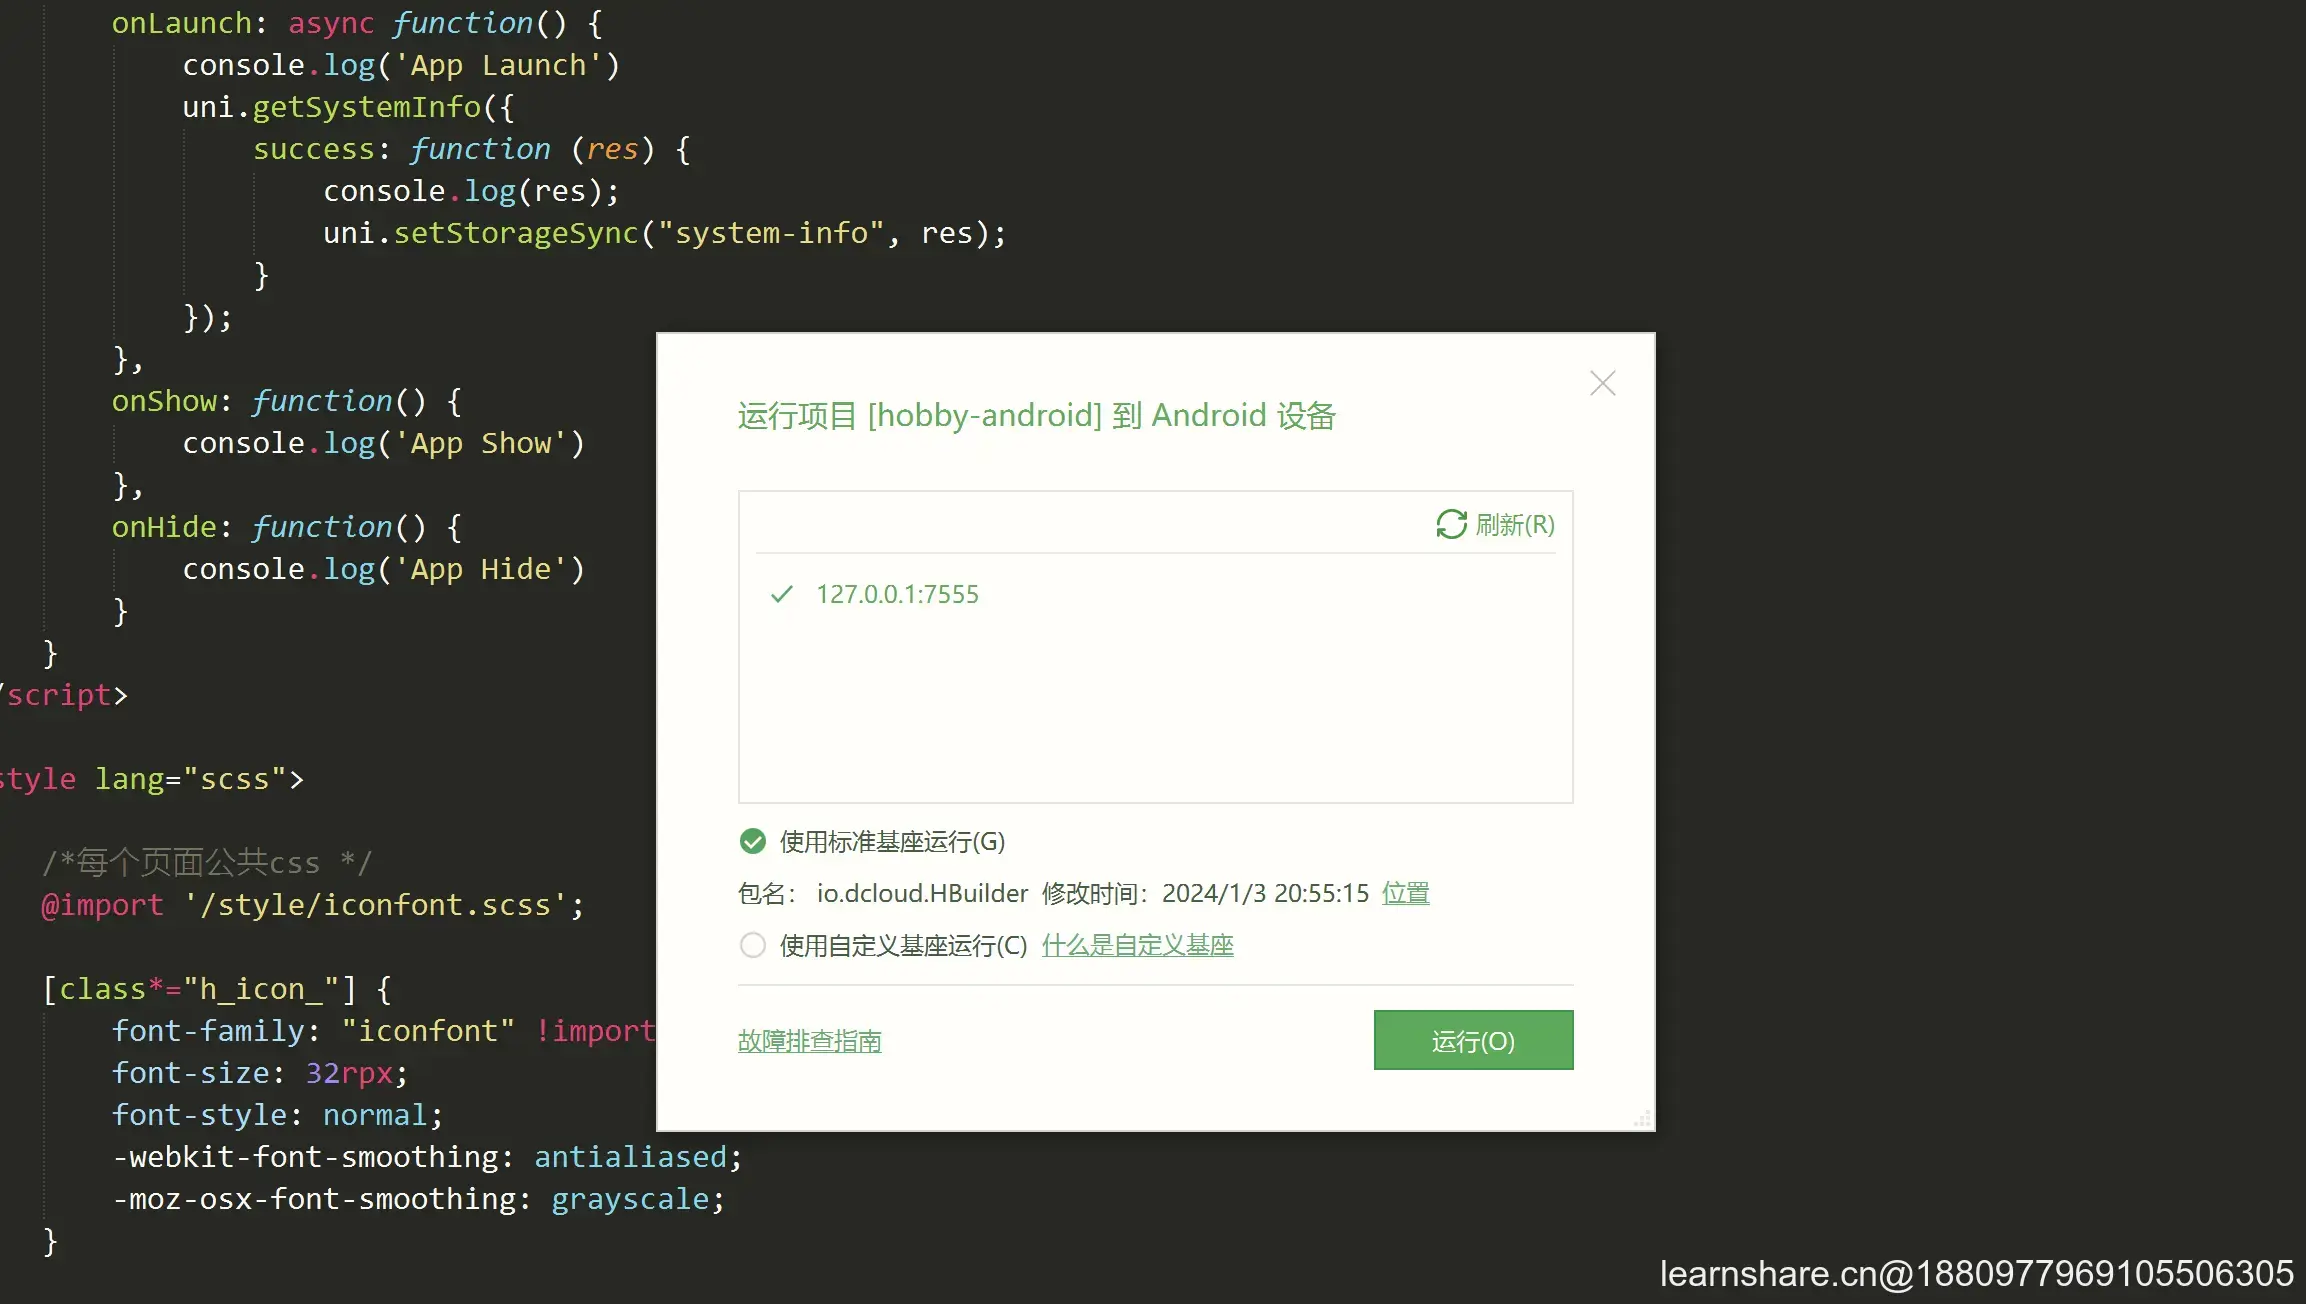
Task: Select device 127.0.0.1:7555 in list
Action: (x=897, y=594)
